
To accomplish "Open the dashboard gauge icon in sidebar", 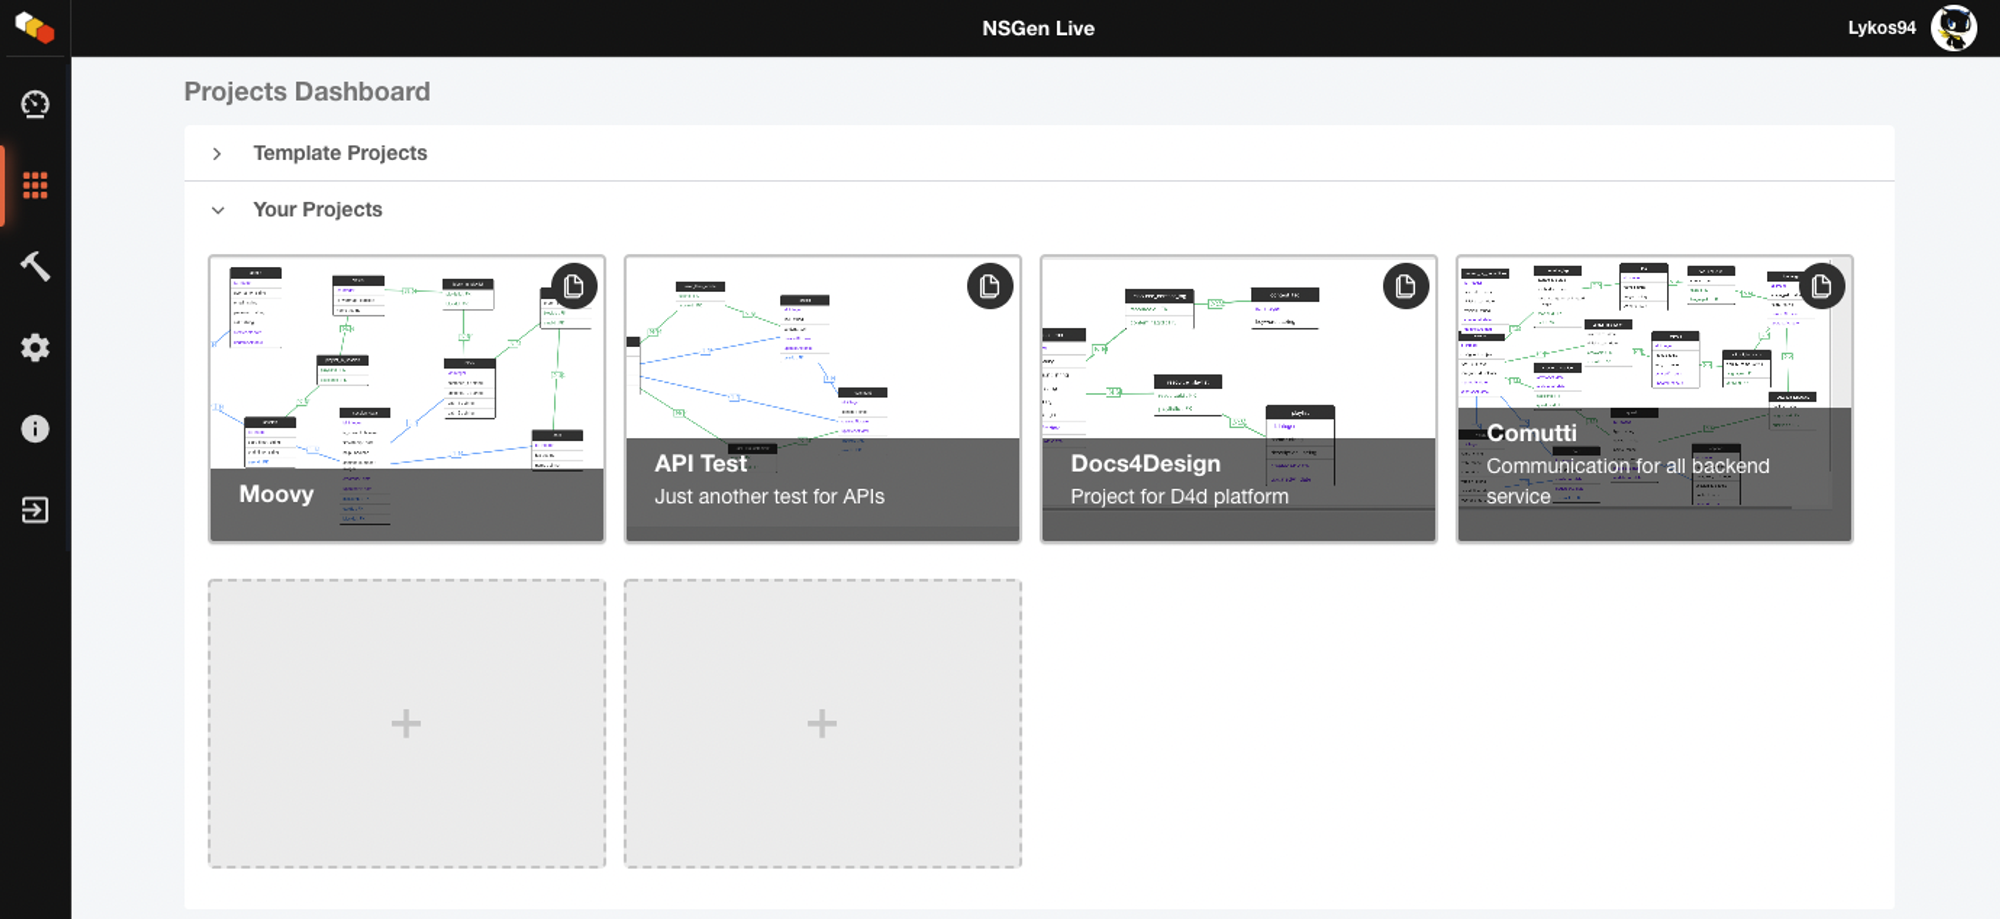I will point(35,104).
